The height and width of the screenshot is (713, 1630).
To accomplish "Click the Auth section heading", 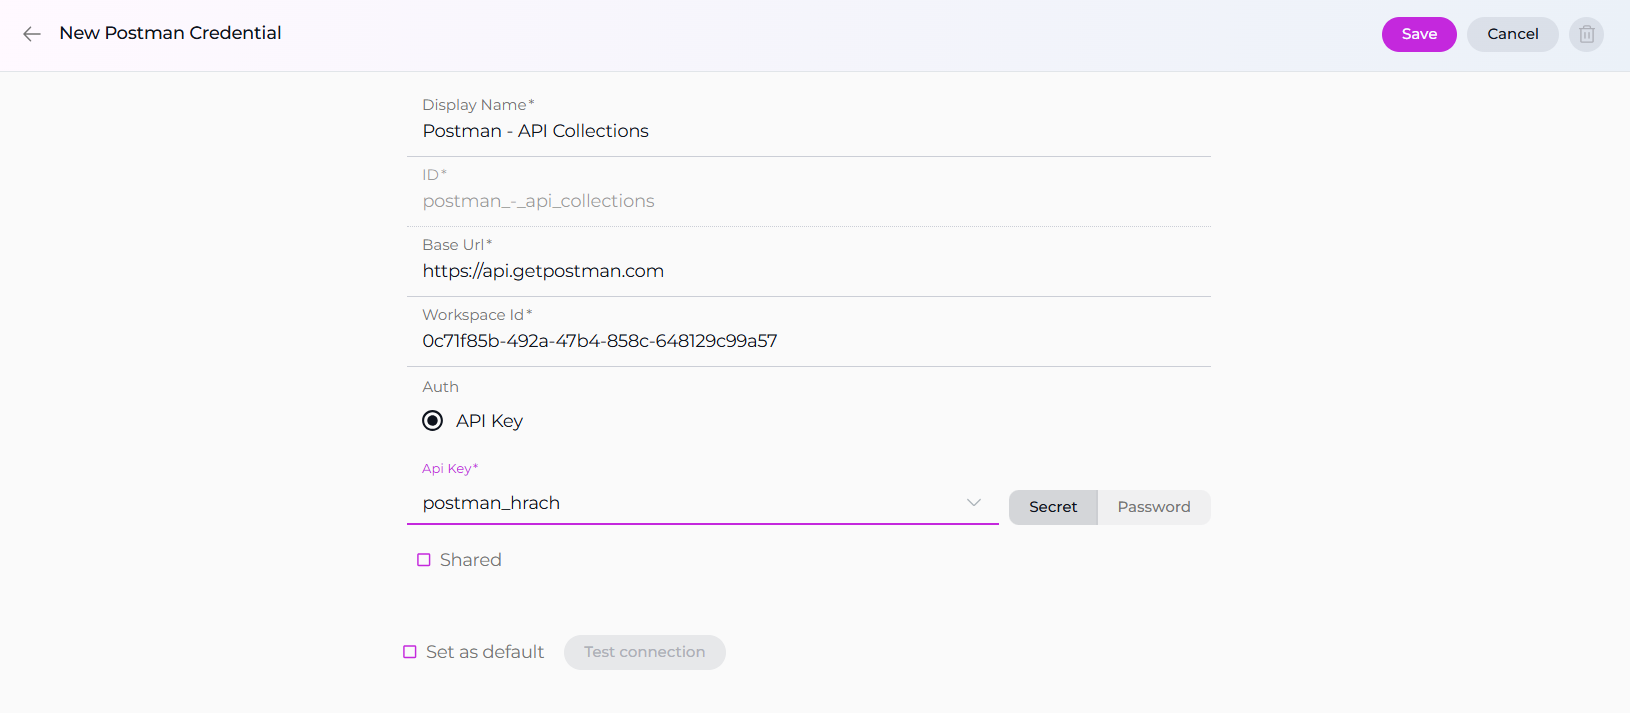I will (x=440, y=387).
